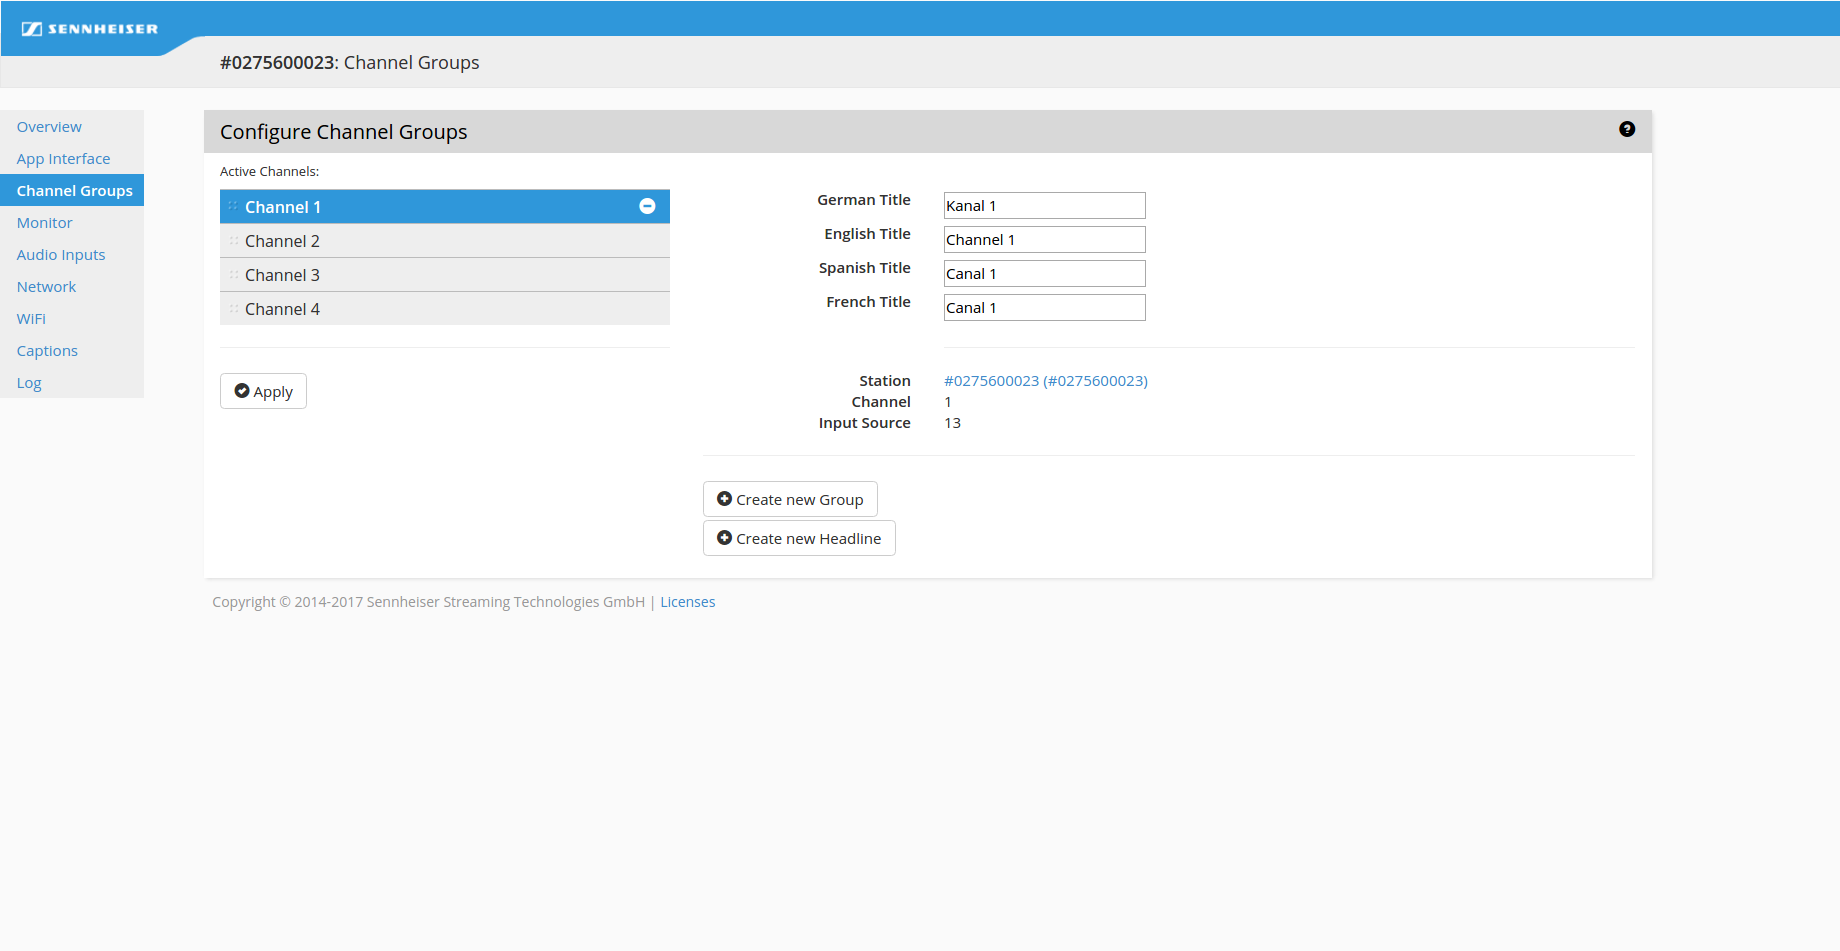The height and width of the screenshot is (951, 1840).
Task: Click the help question mark icon
Action: (x=1626, y=129)
